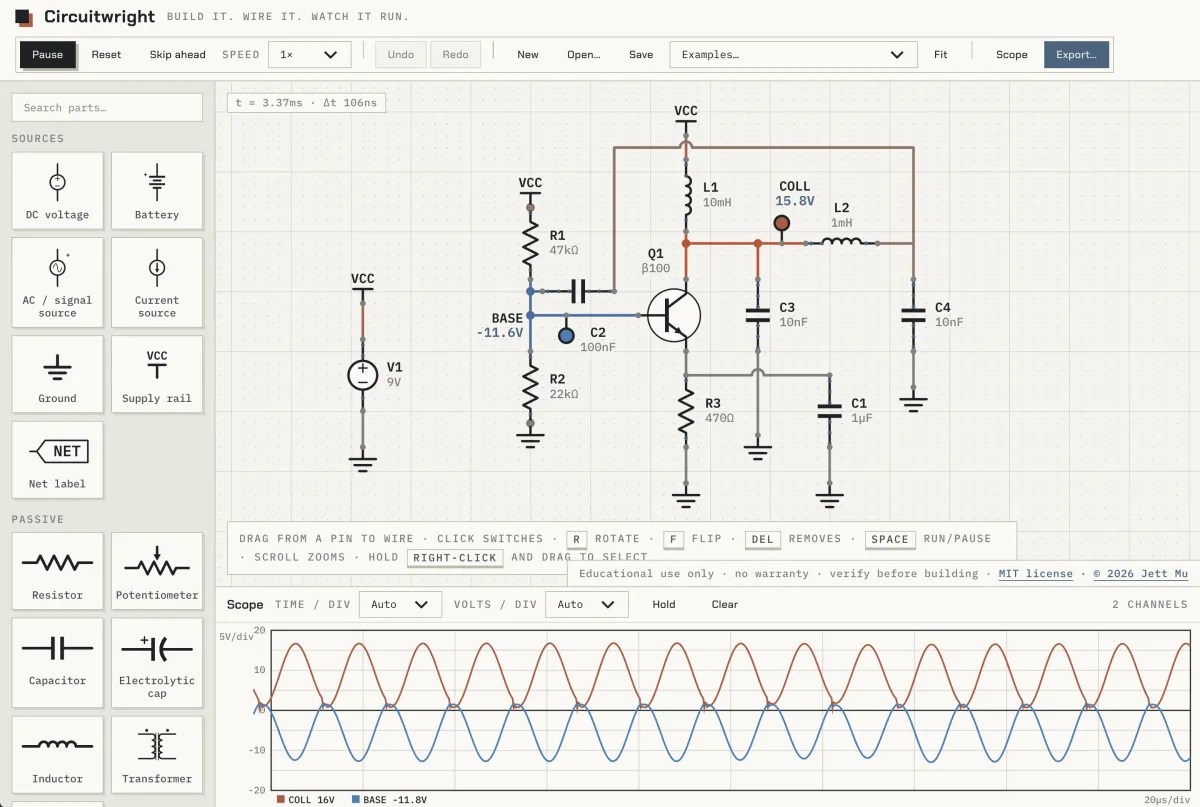The height and width of the screenshot is (807, 1200).
Task: Select the Net label part
Action: click(x=57, y=460)
